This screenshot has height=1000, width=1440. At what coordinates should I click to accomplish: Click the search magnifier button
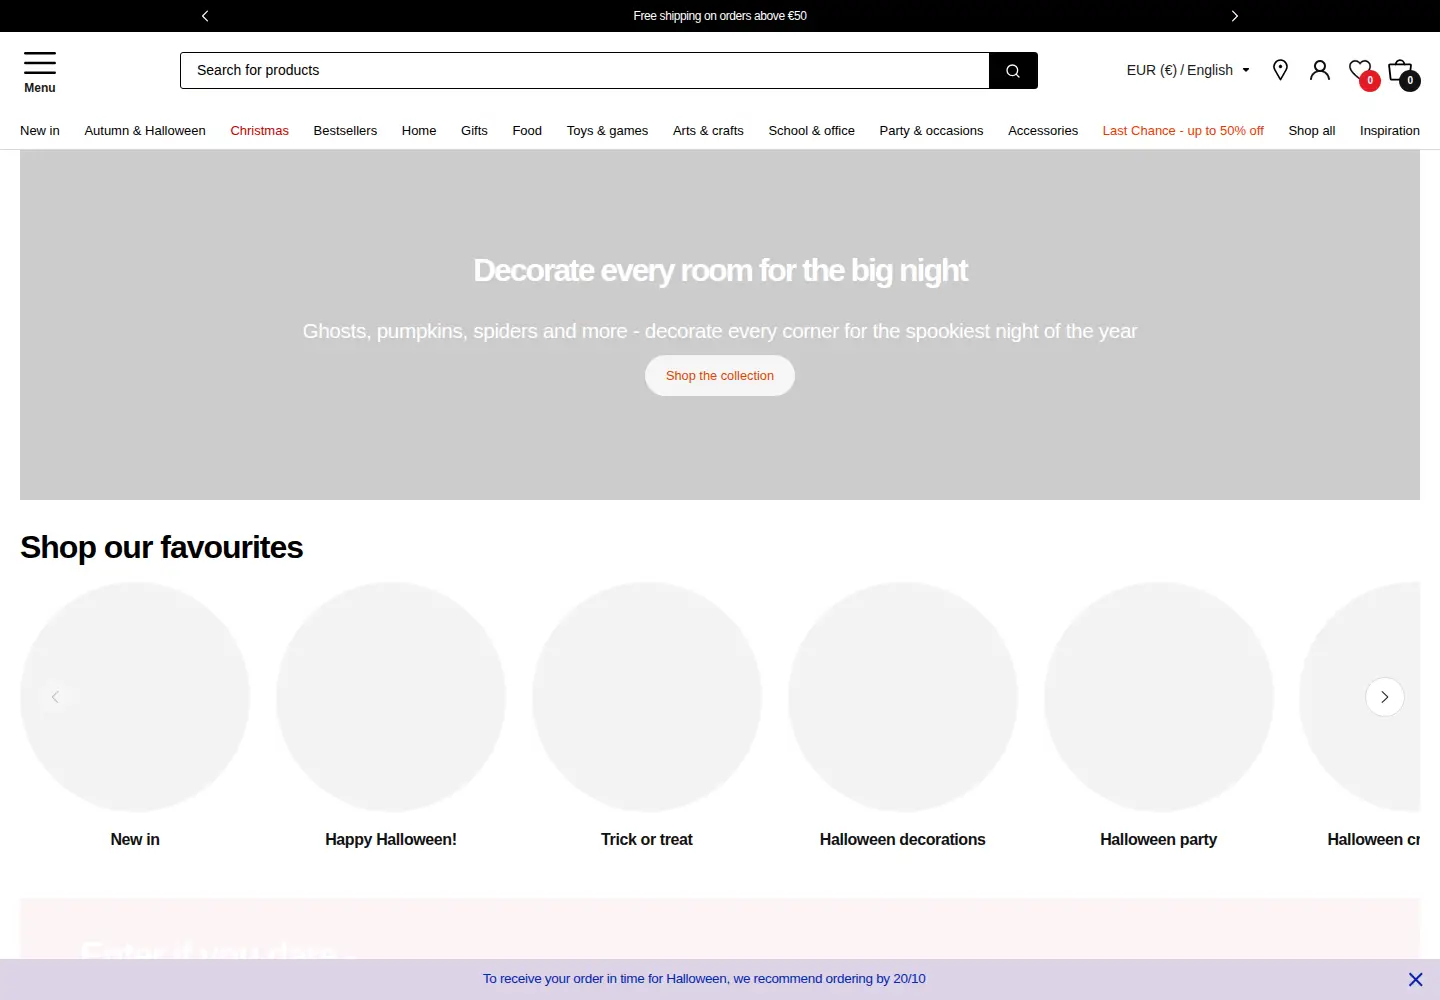point(1013,70)
